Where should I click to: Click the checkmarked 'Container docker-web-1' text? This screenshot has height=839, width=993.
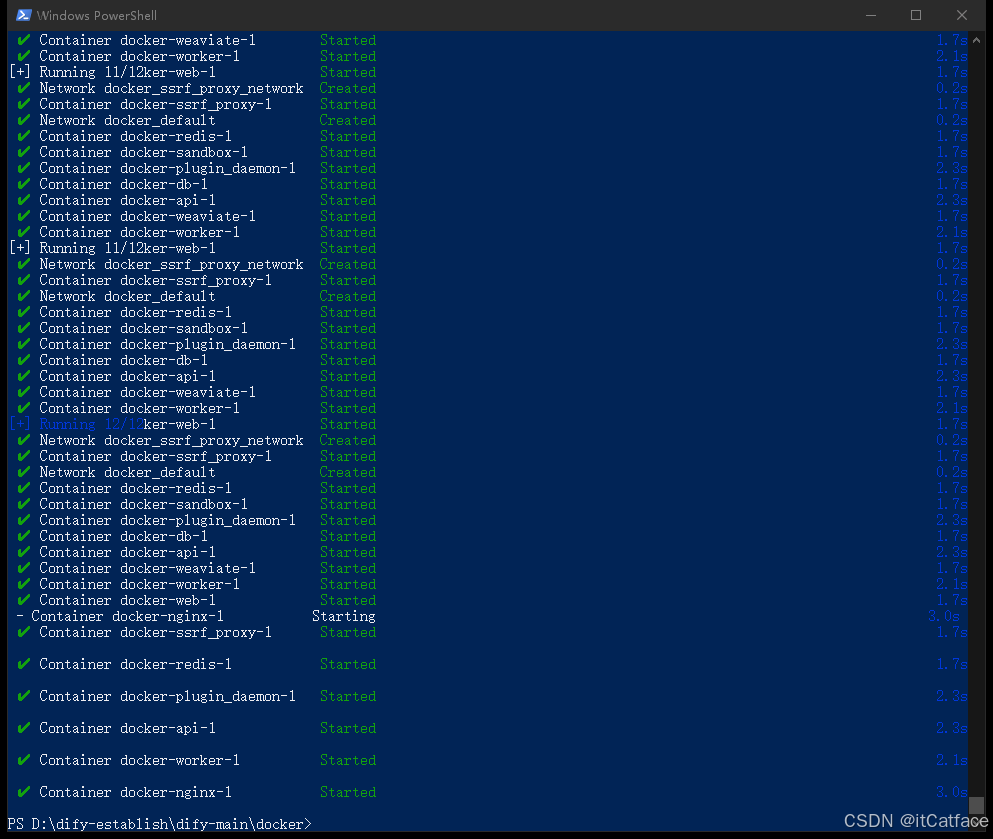point(127,600)
